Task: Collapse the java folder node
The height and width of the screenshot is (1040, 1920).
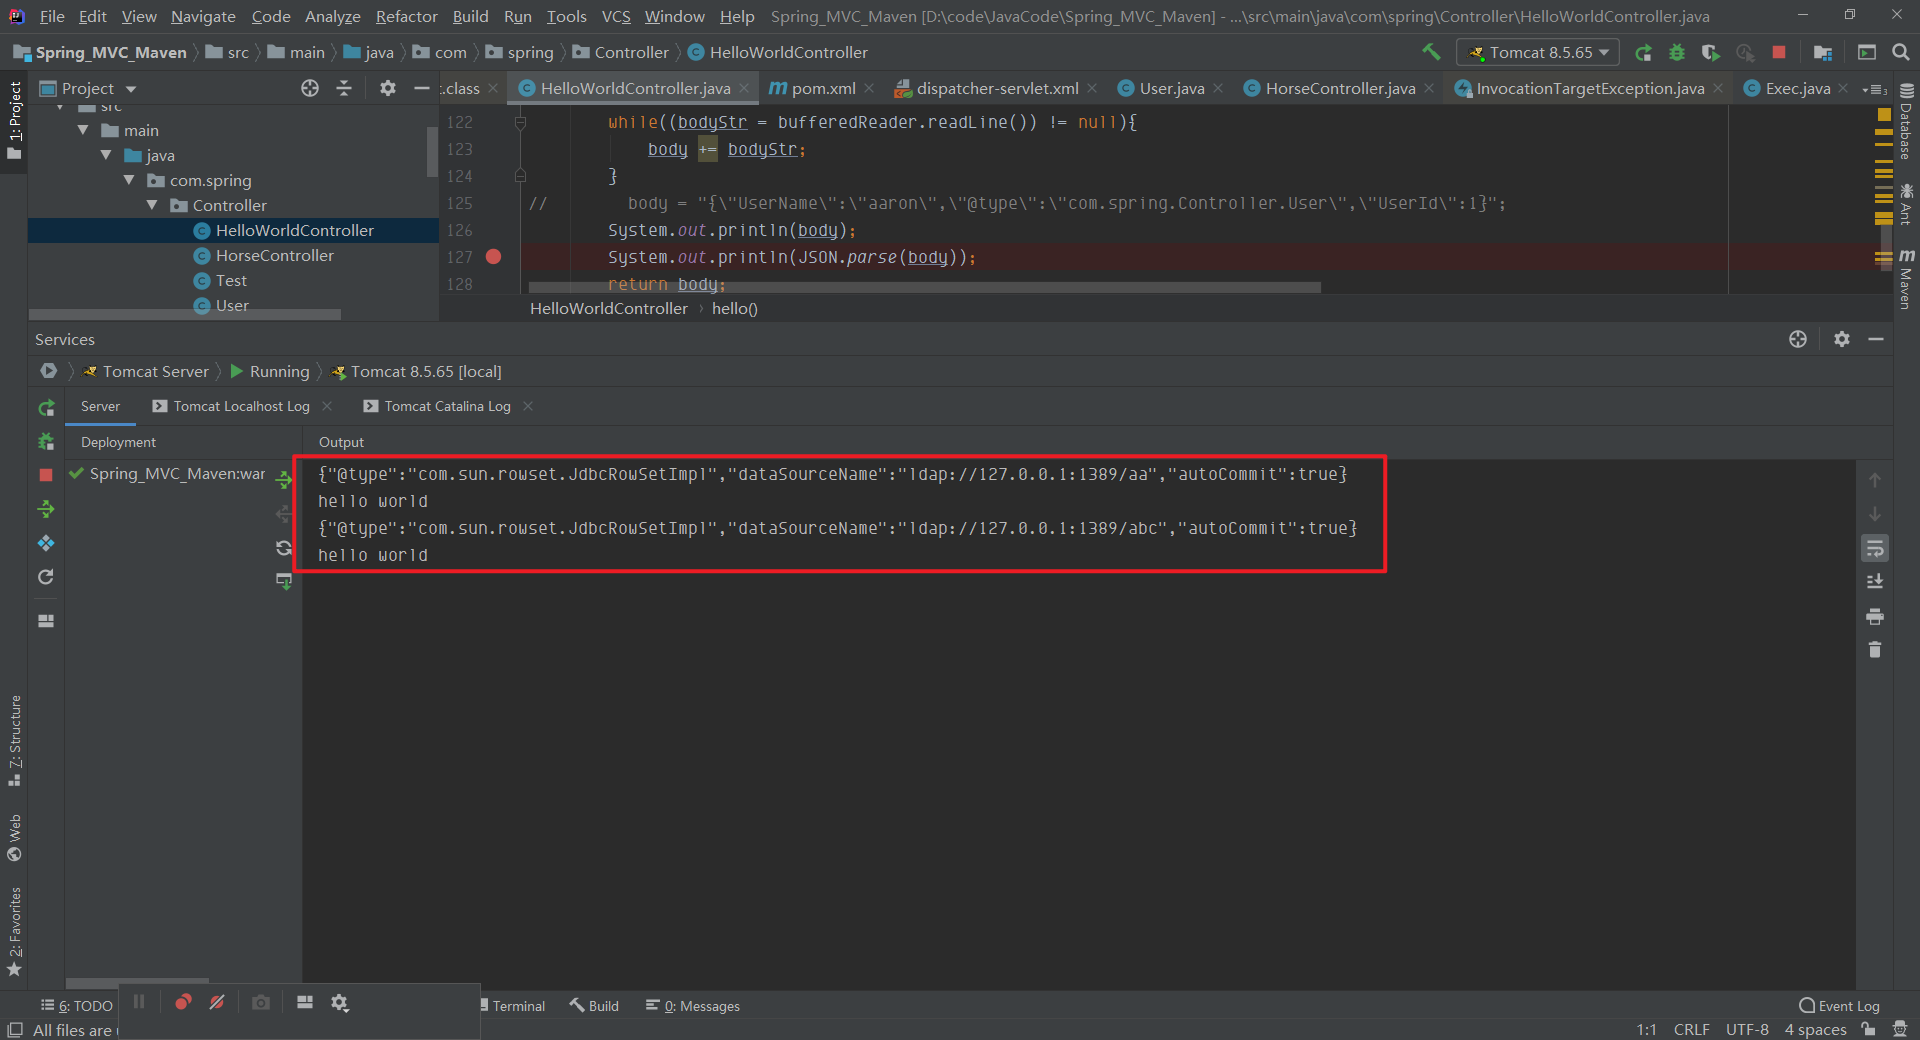Action: pyautogui.click(x=106, y=155)
